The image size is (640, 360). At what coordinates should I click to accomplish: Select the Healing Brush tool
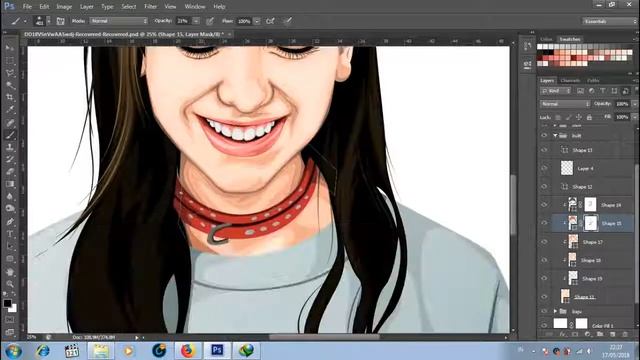pyautogui.click(x=10, y=123)
